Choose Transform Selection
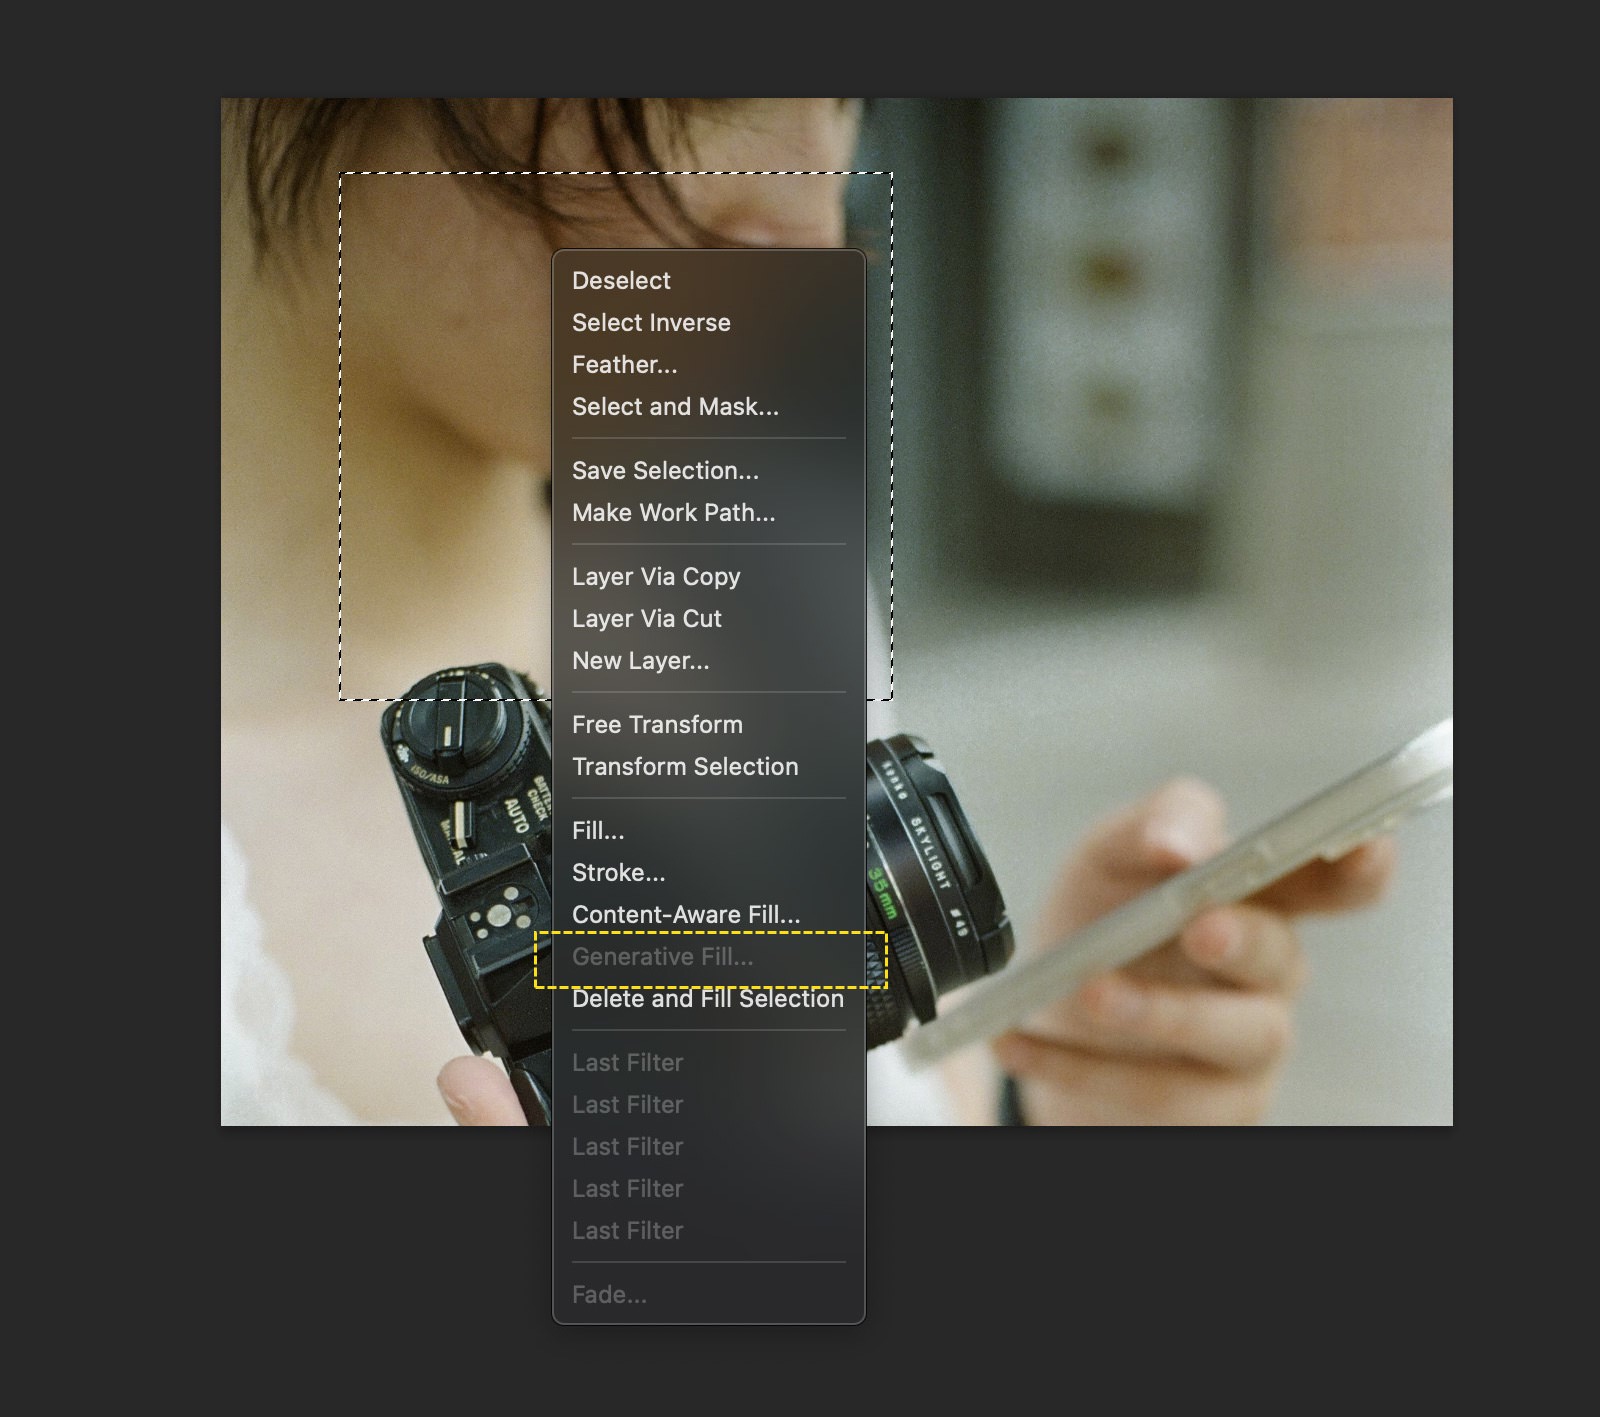Image resolution: width=1600 pixels, height=1417 pixels. pos(685,767)
